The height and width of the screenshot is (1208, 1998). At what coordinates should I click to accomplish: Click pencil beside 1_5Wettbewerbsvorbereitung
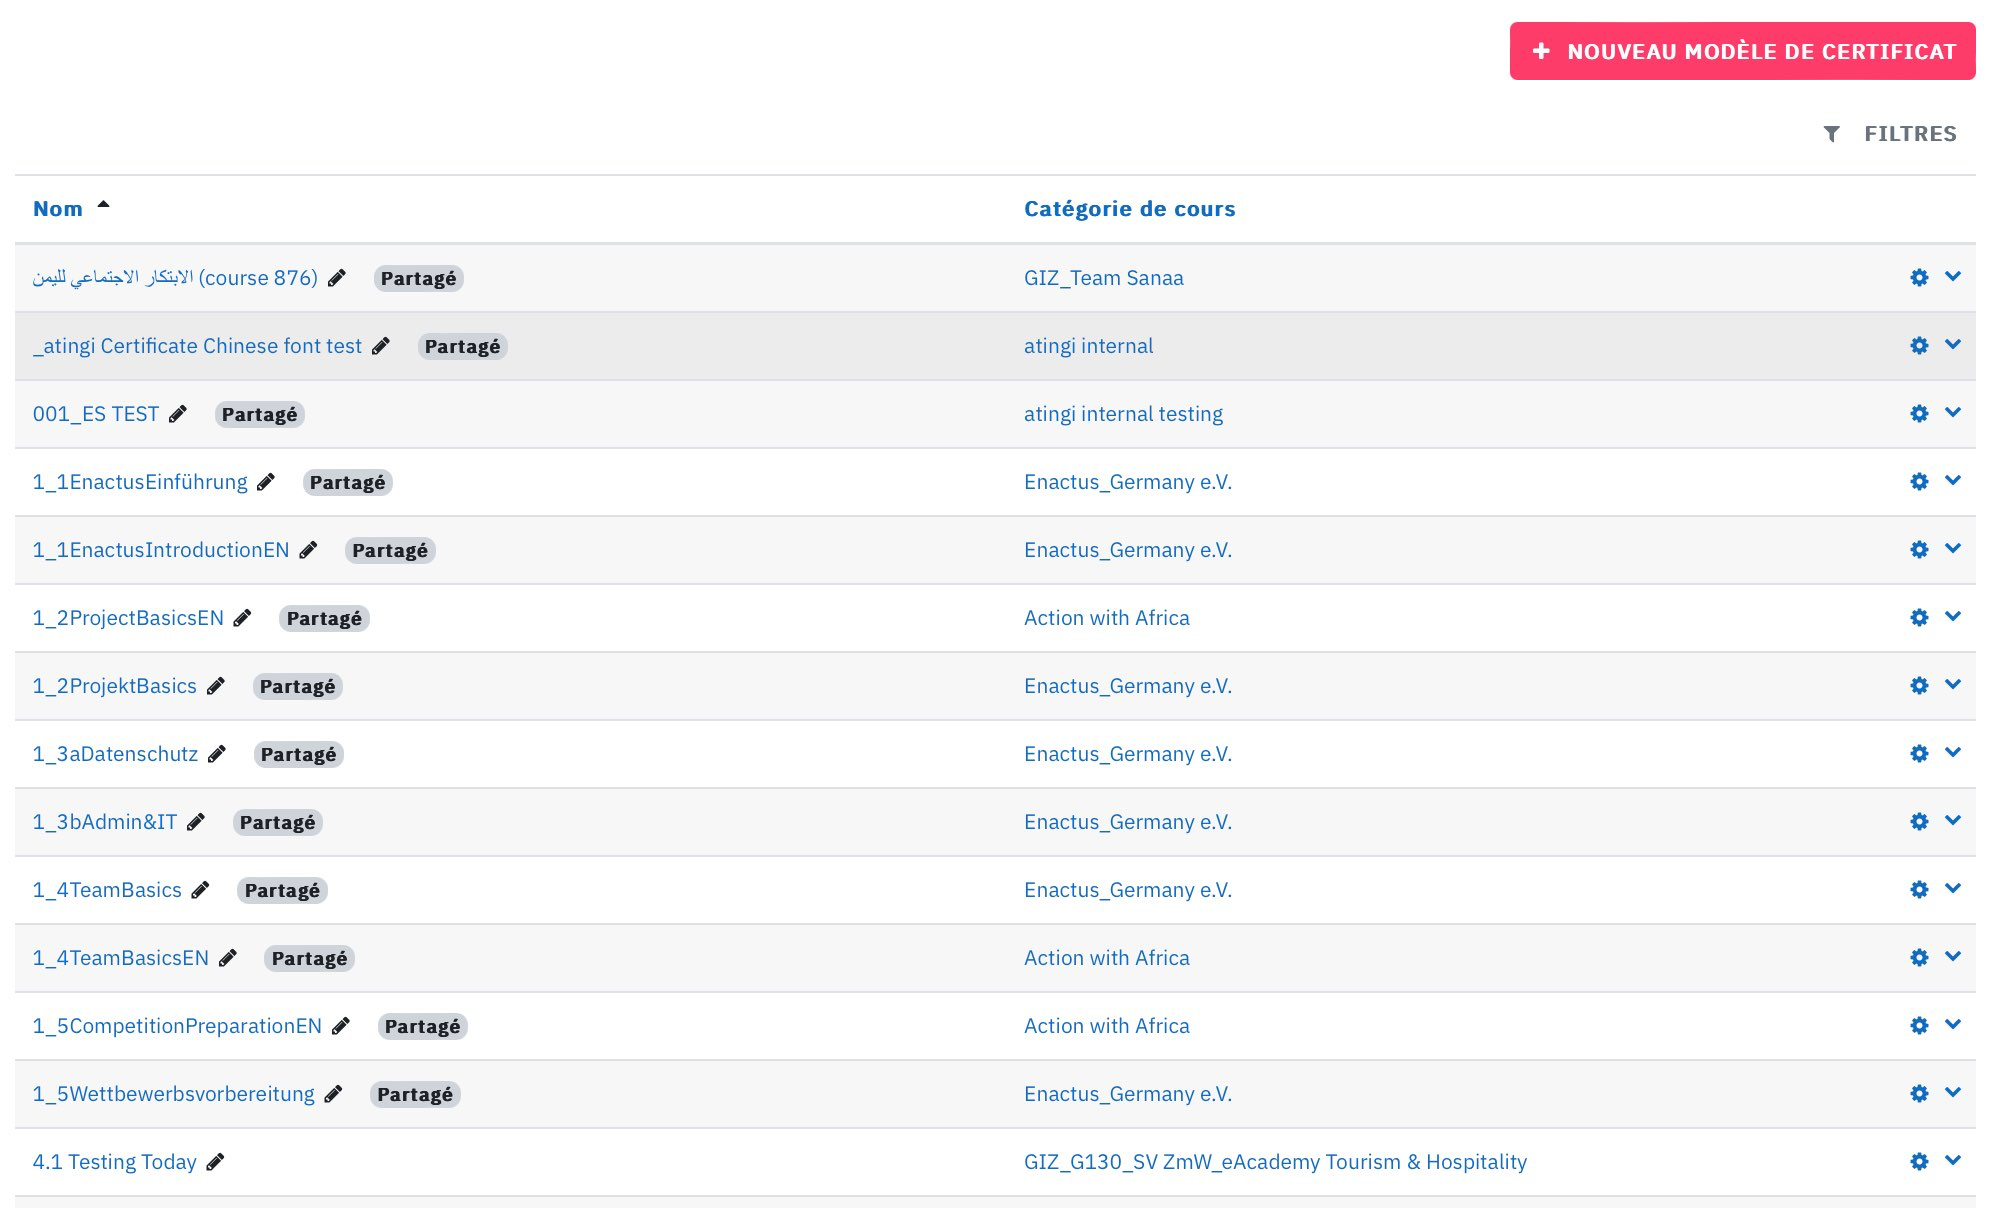click(334, 1094)
